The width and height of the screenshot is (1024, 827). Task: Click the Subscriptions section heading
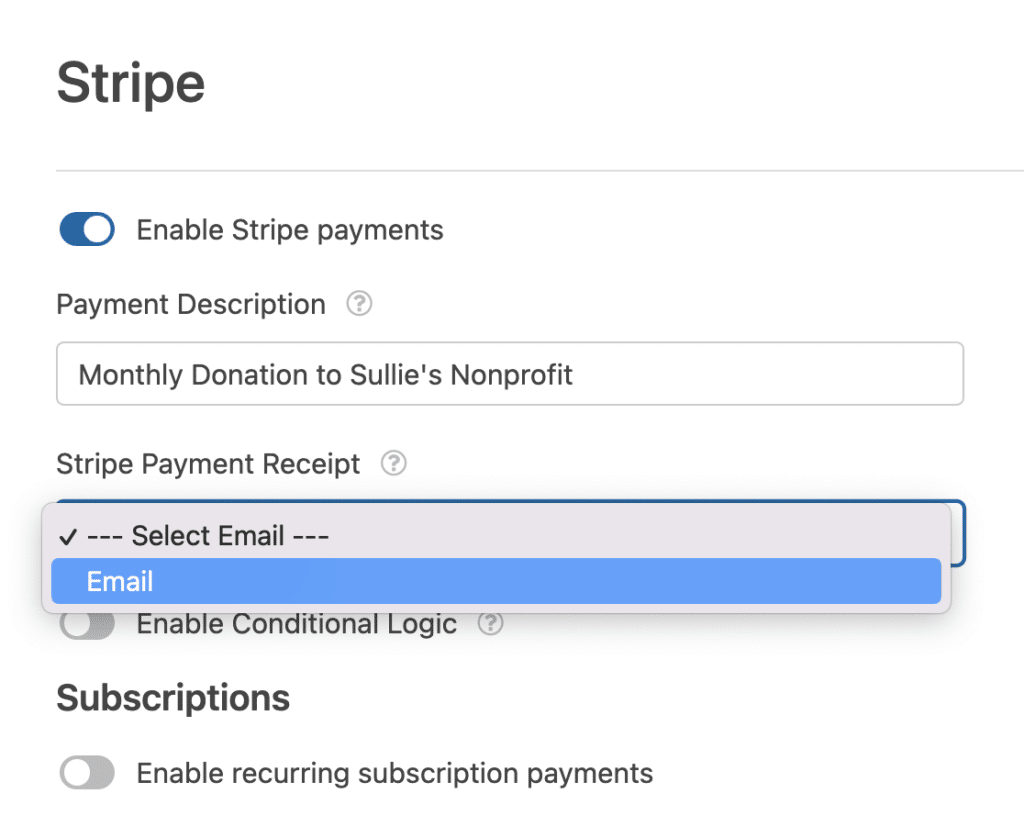[x=172, y=697]
